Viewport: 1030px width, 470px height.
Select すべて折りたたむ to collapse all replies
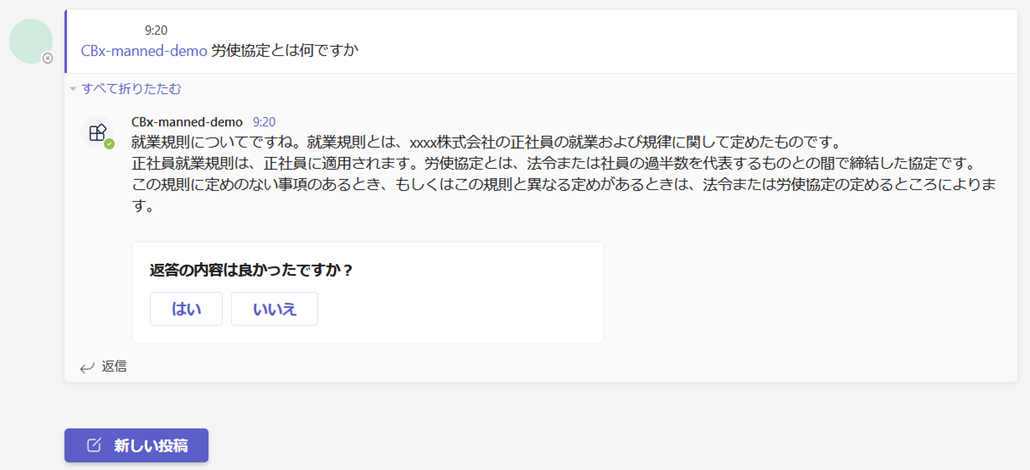131,89
